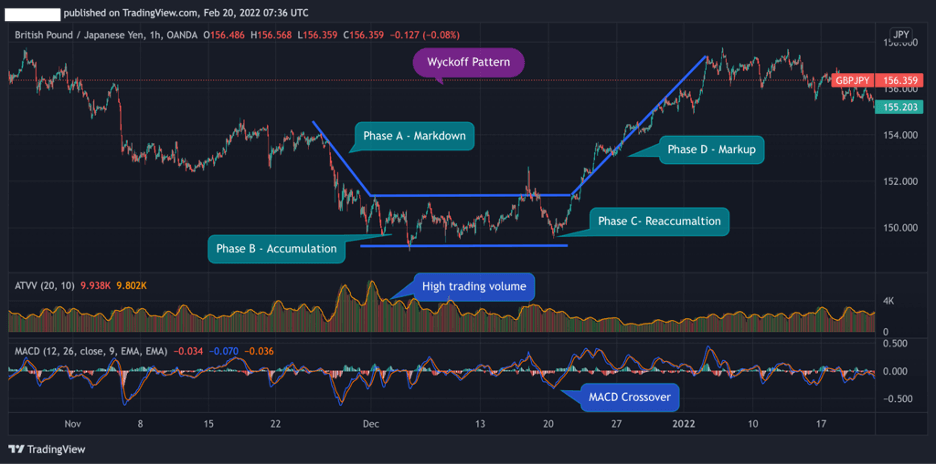This screenshot has height=464, width=936.
Task: Select the High trading volume callout
Action: point(474,287)
